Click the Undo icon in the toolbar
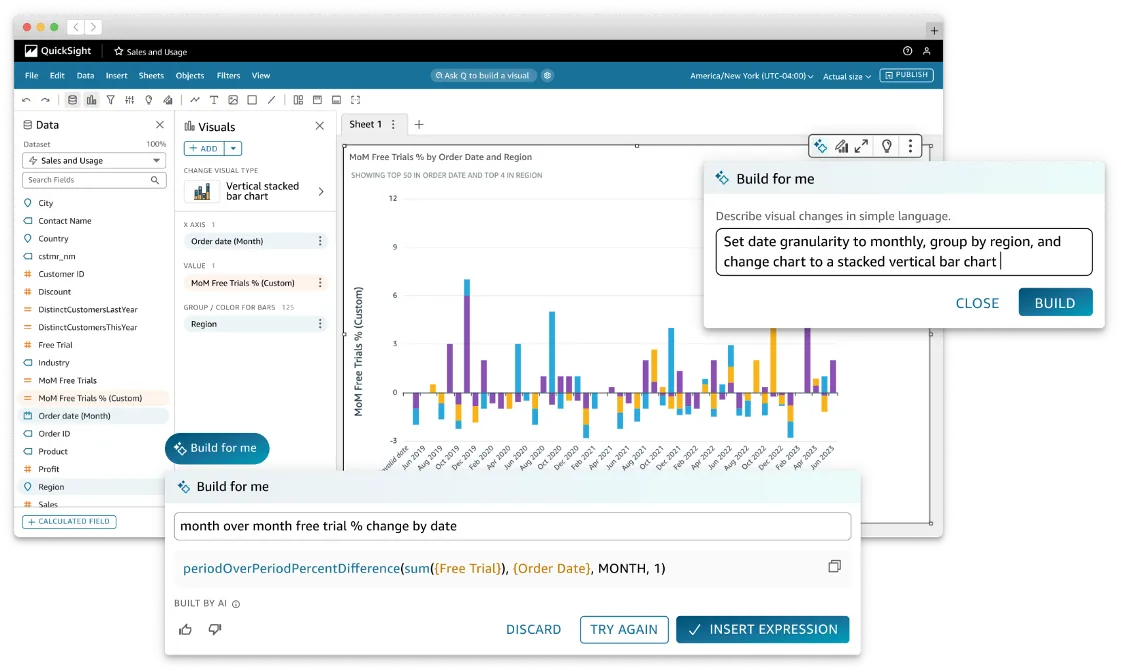The height and width of the screenshot is (672, 1125). [x=27, y=99]
